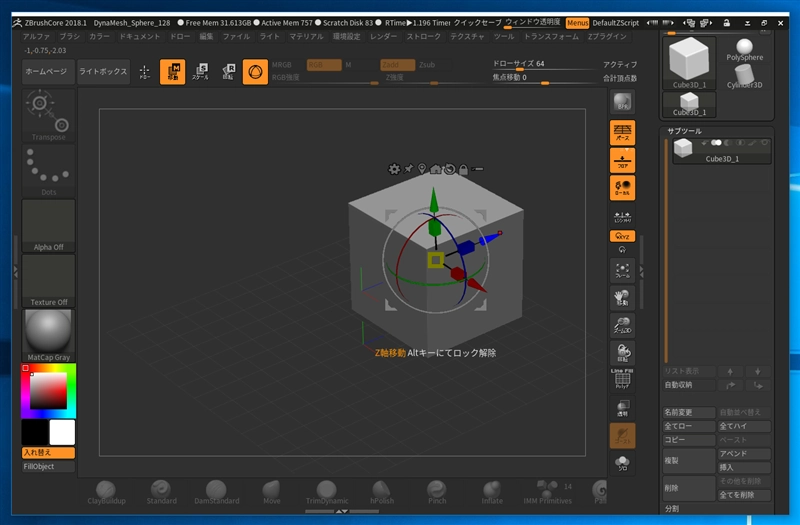The height and width of the screenshot is (525, 800).
Task: Open the Dots stroke type selector
Action: pos(48,170)
